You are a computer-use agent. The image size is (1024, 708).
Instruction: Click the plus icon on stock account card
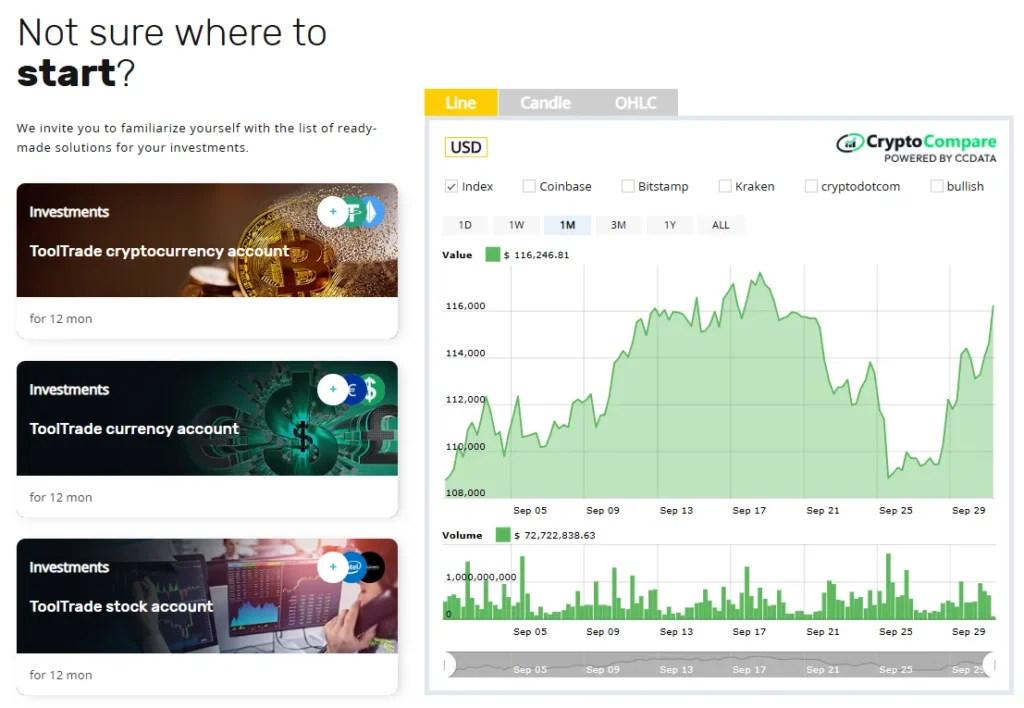pos(333,567)
